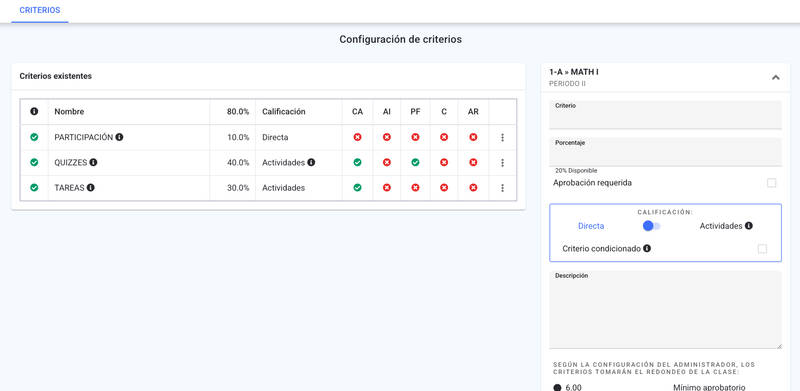
Task: Click the Mínimo aprobatorio label
Action: coord(710,387)
